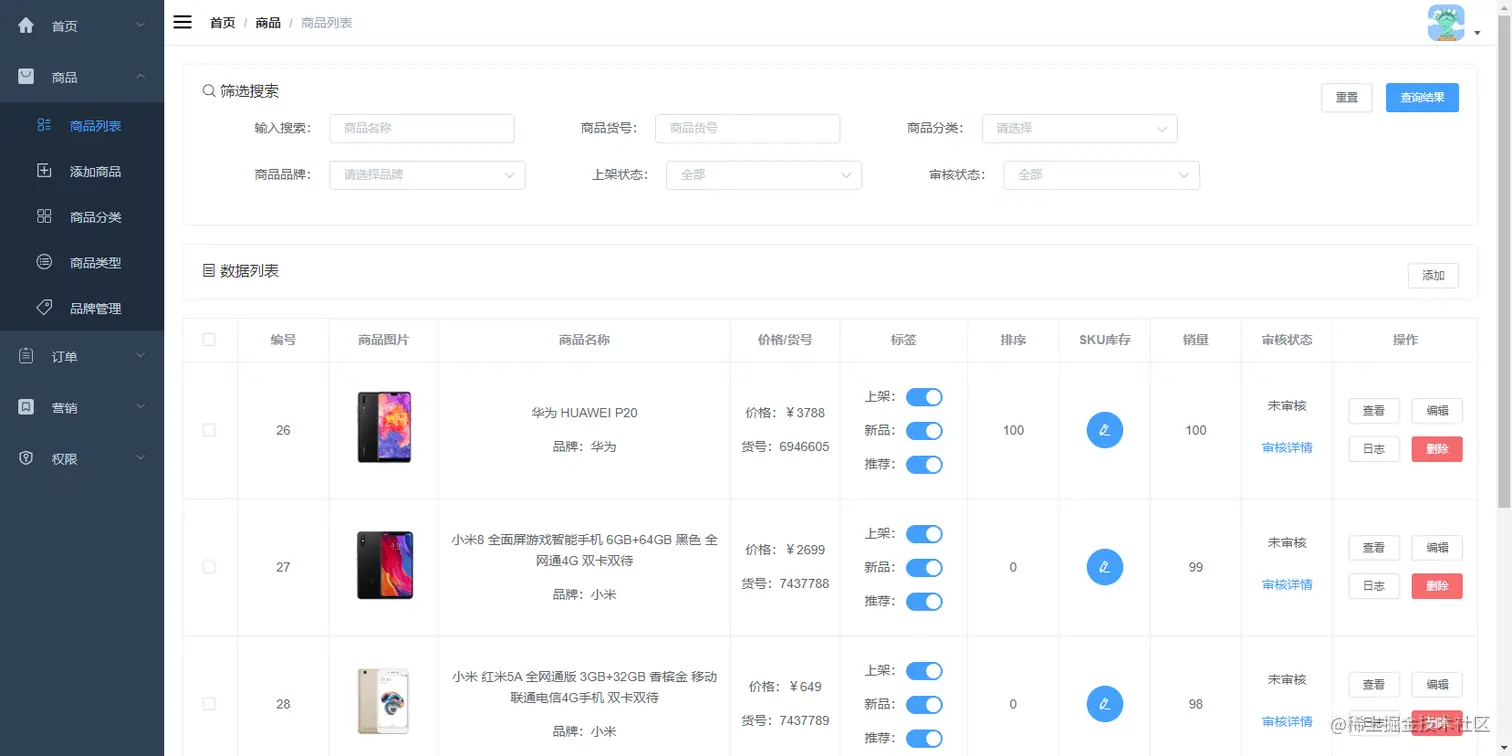Check the row checkbox for product 27
Screen dimensions: 1512x756
pos(209,567)
